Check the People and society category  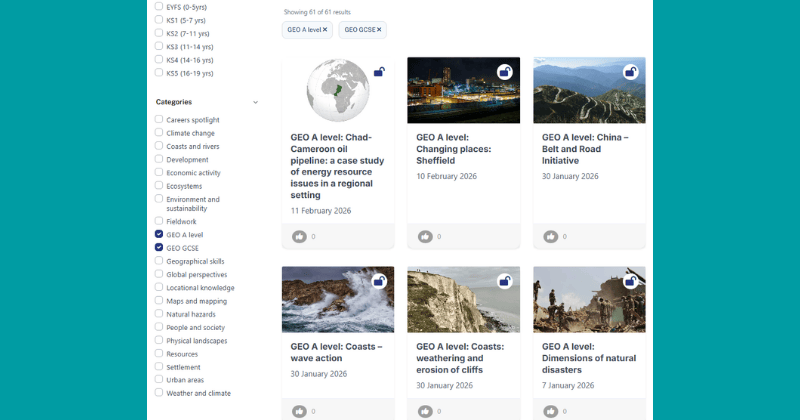159,327
